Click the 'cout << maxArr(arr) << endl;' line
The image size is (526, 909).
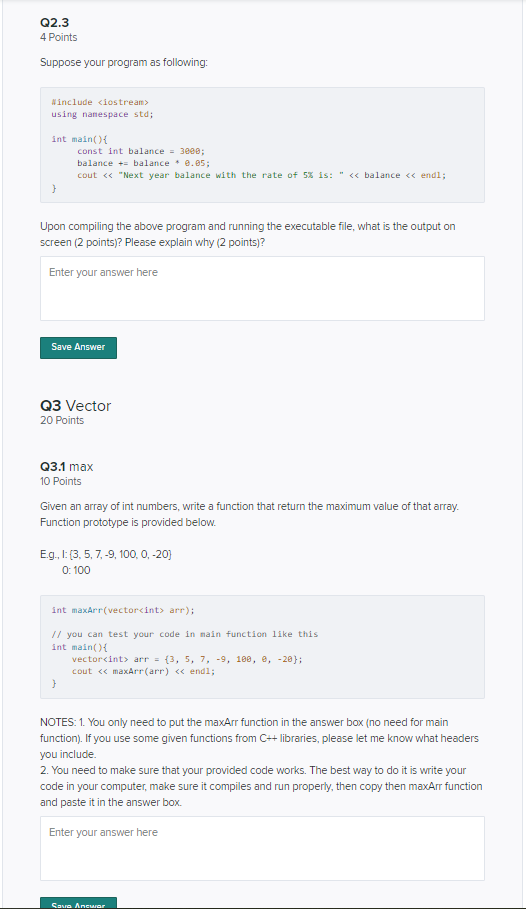pyautogui.click(x=143, y=671)
